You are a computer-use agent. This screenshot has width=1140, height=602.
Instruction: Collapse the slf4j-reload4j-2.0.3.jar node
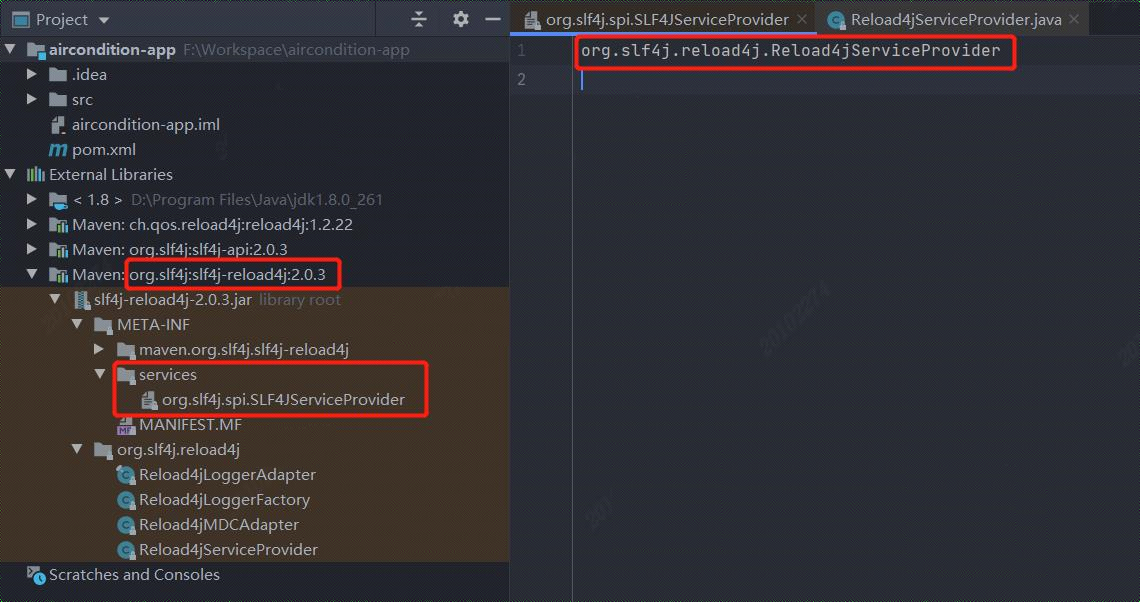[55, 299]
